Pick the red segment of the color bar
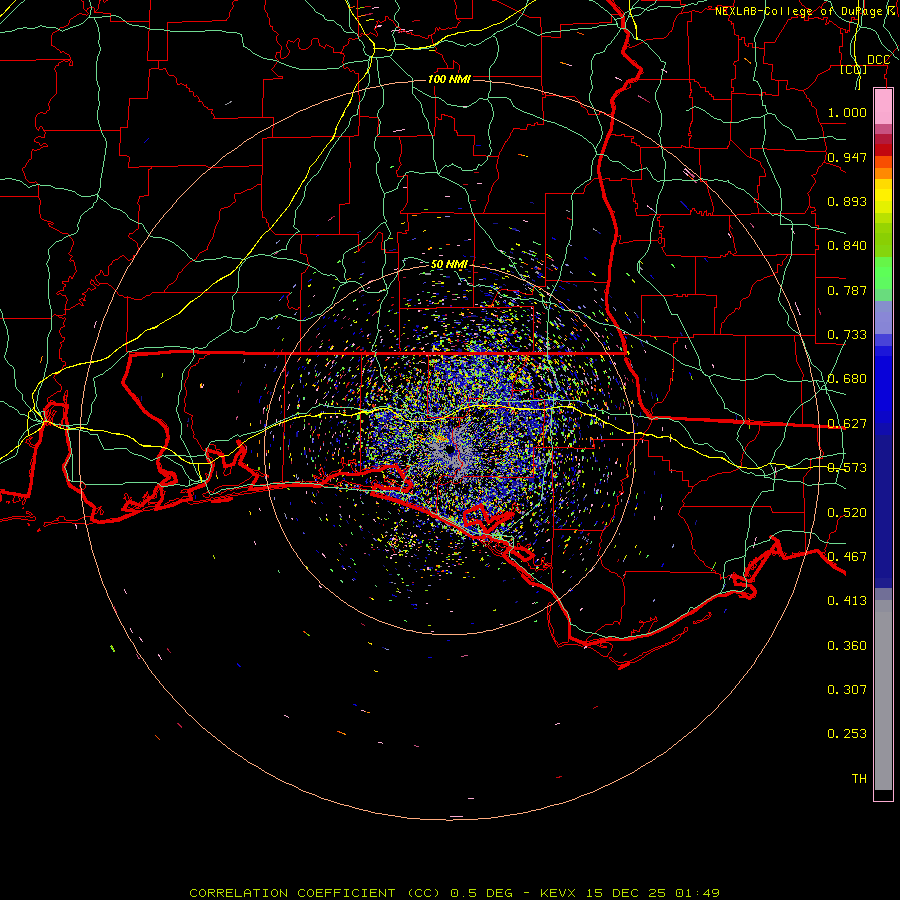Image resolution: width=900 pixels, height=900 pixels. [883, 150]
